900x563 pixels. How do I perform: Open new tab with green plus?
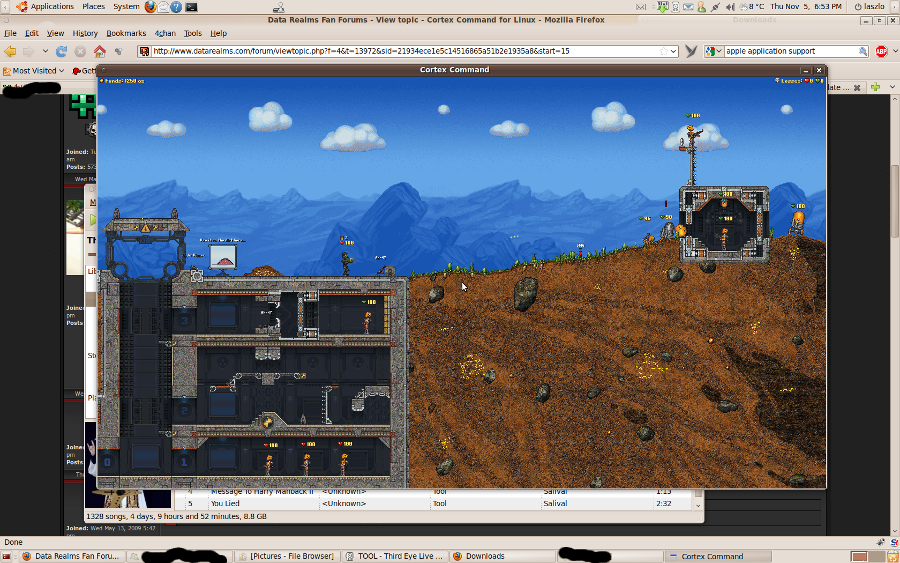(x=876, y=88)
